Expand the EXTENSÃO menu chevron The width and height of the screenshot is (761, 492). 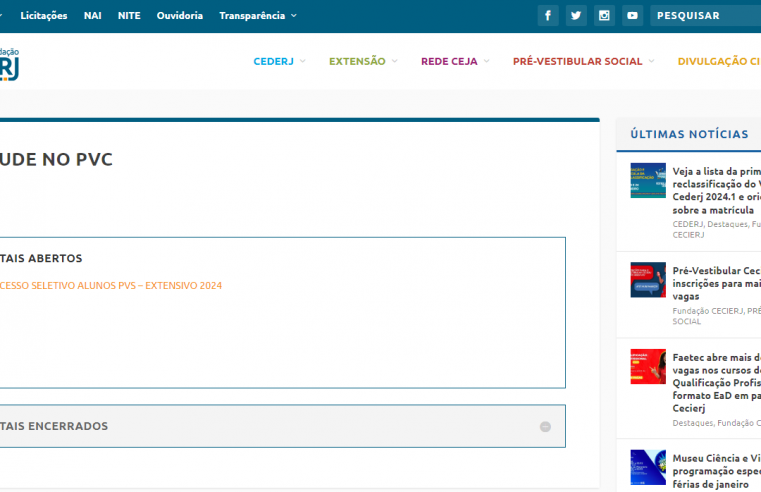point(395,61)
